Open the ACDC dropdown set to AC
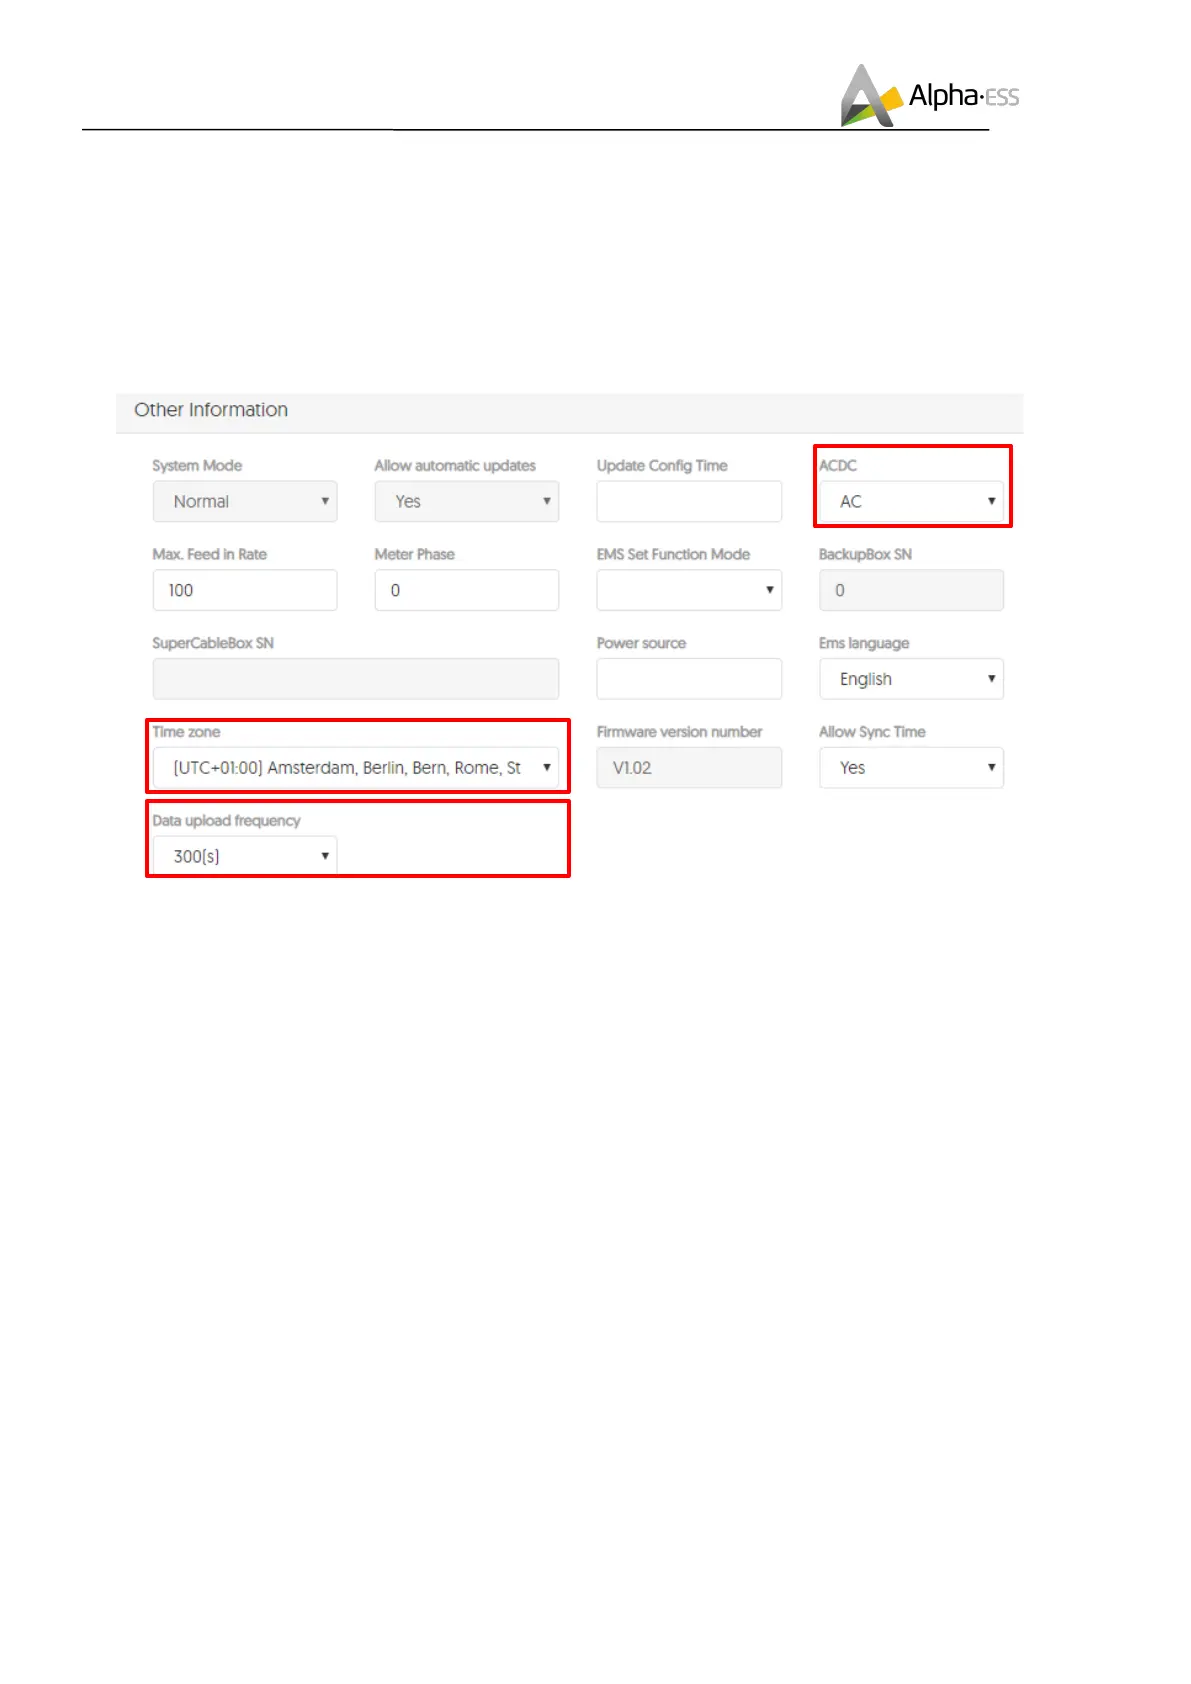 click(911, 501)
